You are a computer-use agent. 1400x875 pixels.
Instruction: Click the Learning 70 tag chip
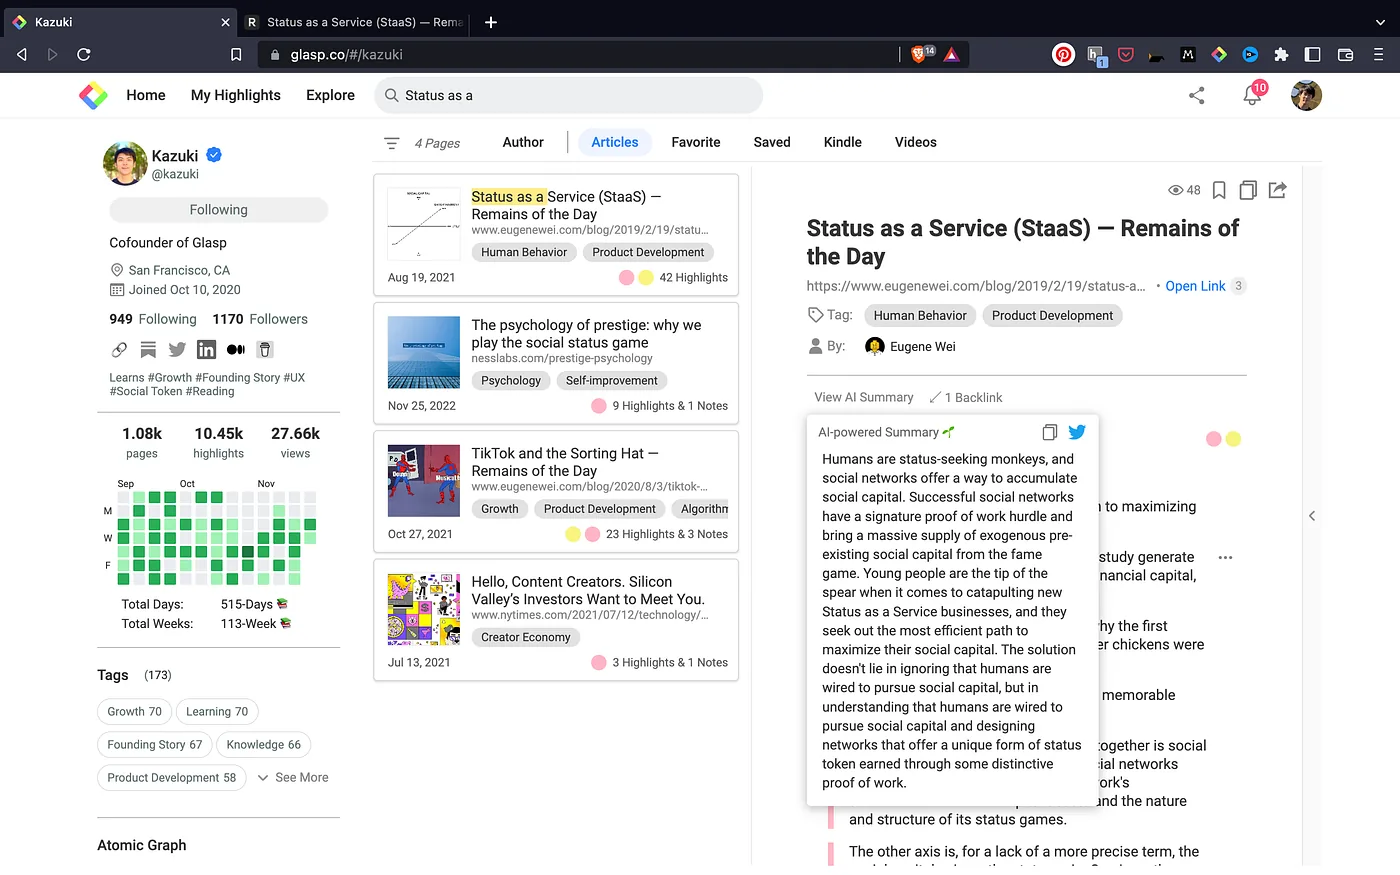(x=217, y=711)
